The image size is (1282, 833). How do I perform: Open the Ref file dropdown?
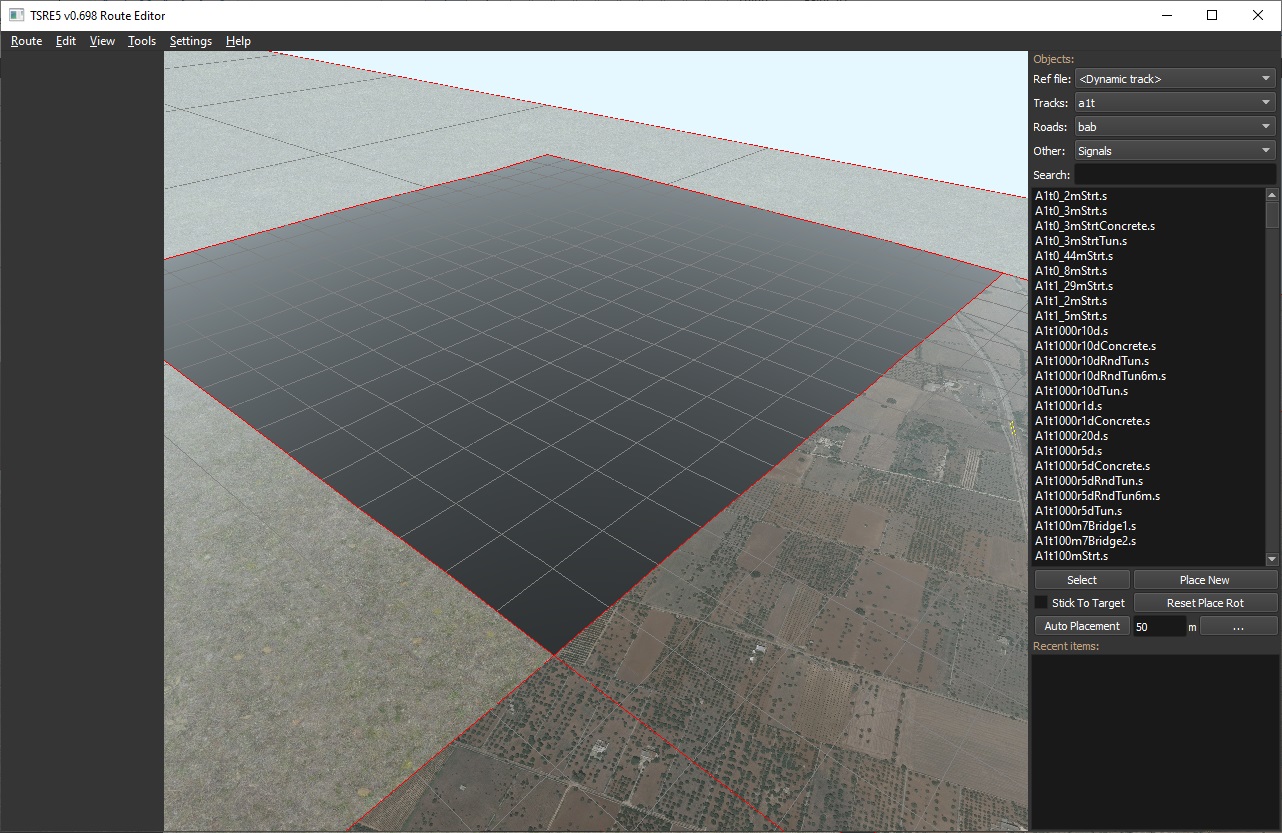[1175, 79]
